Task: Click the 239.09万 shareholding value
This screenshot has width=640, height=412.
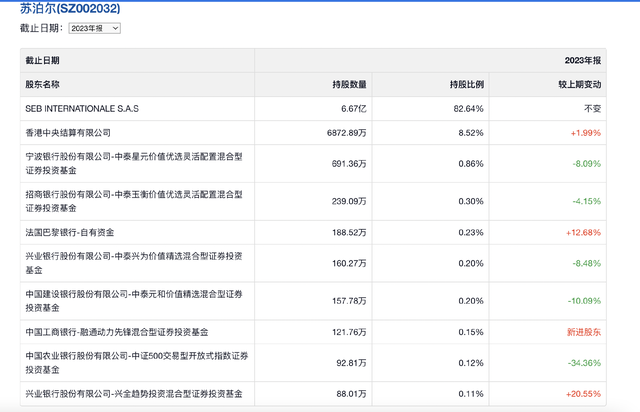Action: click(x=349, y=201)
